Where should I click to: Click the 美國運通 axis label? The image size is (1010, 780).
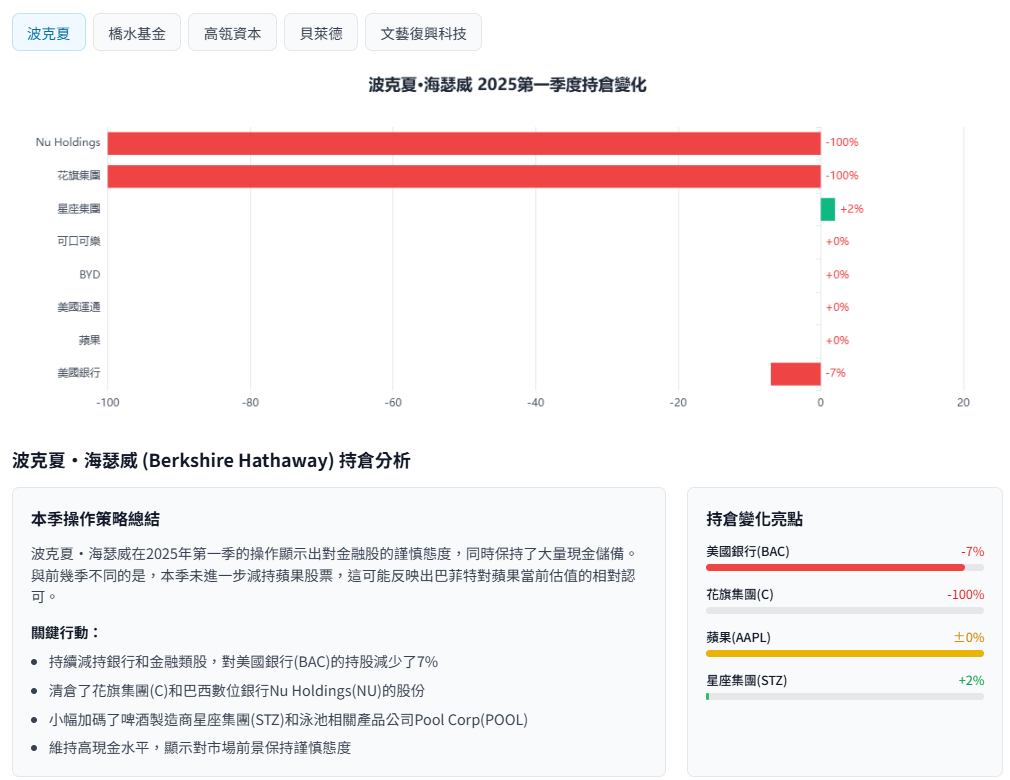click(79, 307)
